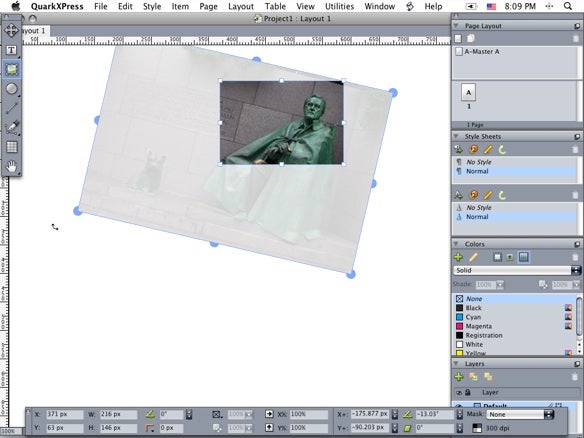The width and height of the screenshot is (584, 438).
Task: Select the White color swatch
Action: pyautogui.click(x=460, y=345)
